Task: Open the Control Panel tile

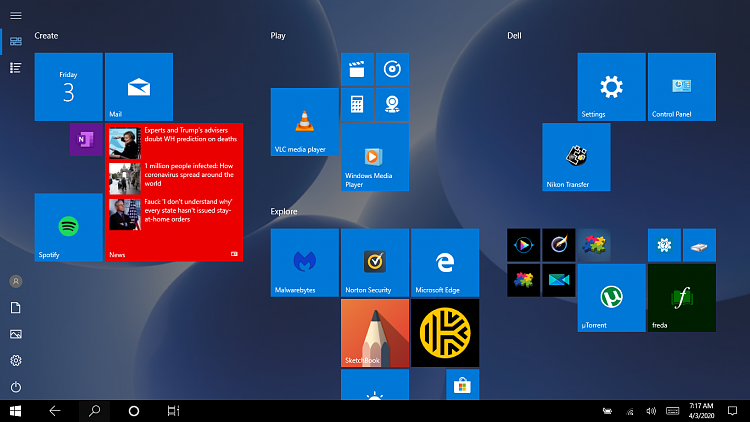Action: tap(682, 87)
